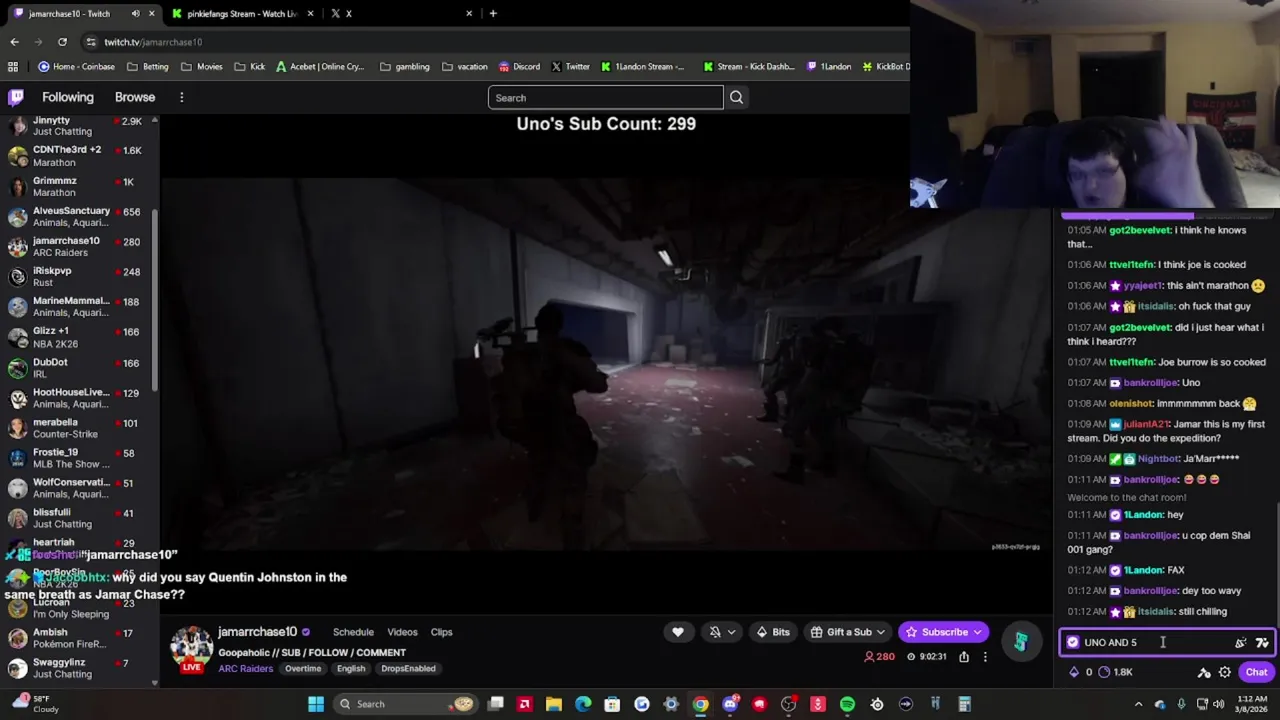Open the Twitch three-dot more menu beside Browse
The width and height of the screenshot is (1280, 720).
[x=181, y=97]
